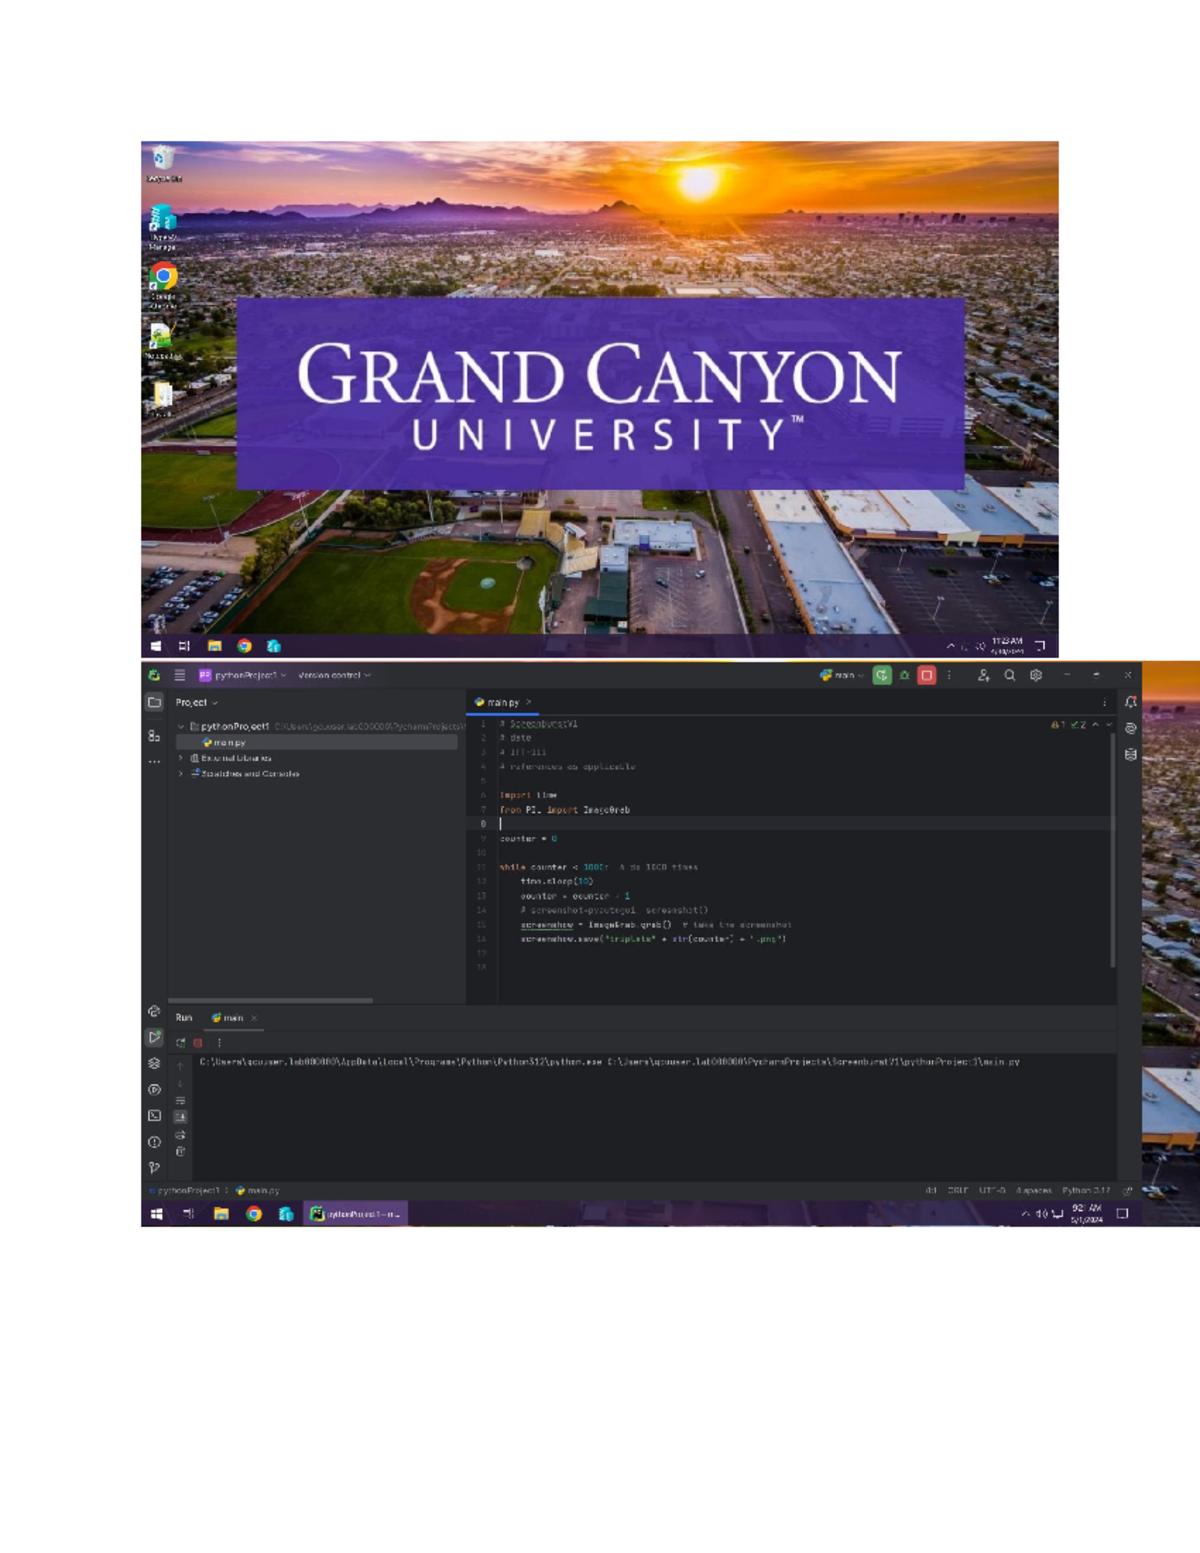Open Search Everywhere with the magnifier icon
1200x1553 pixels.
[x=1009, y=675]
